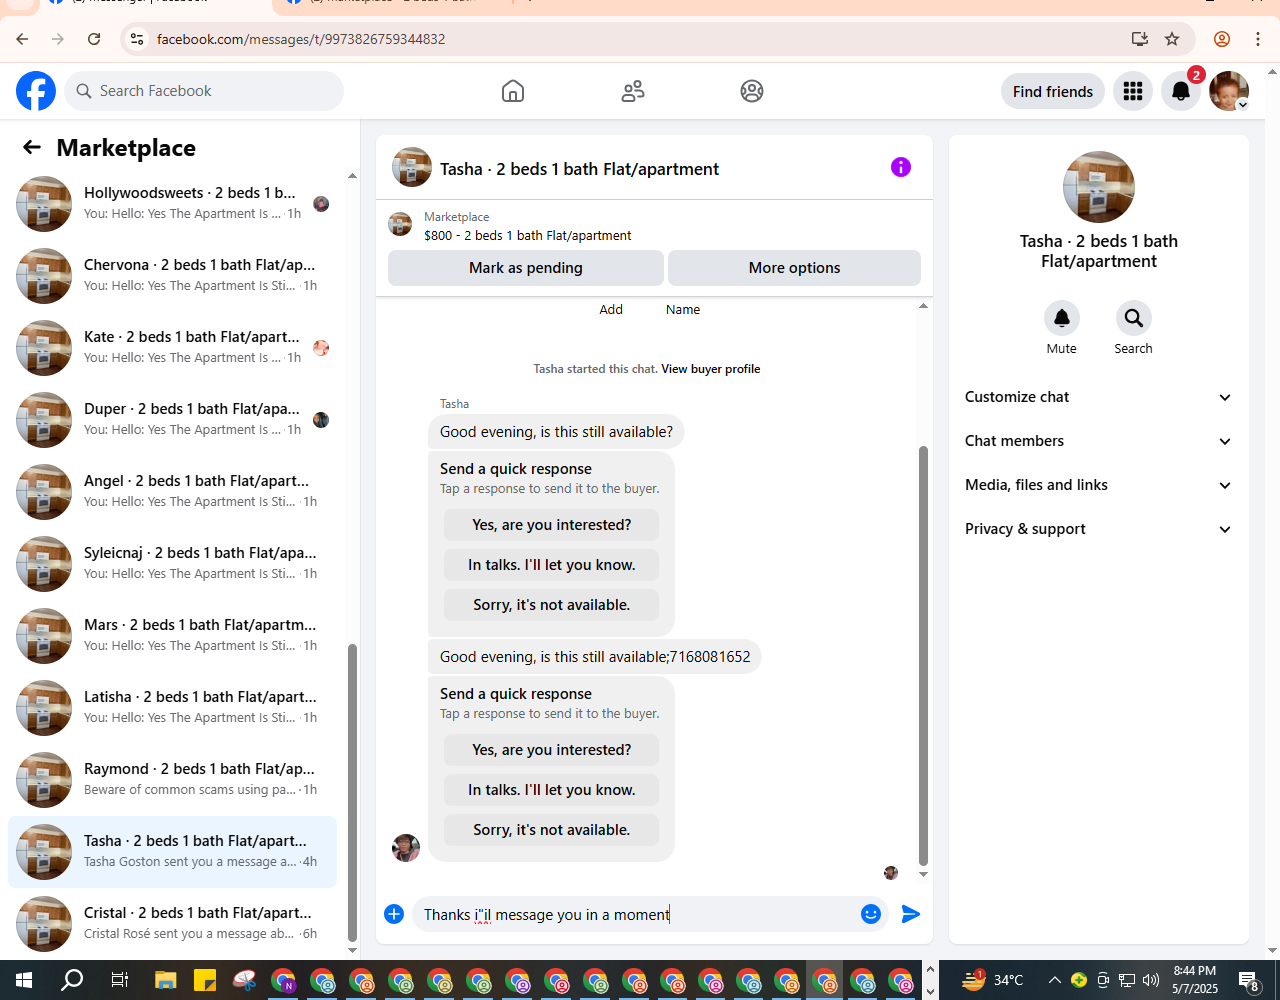The height and width of the screenshot is (1000, 1280).
Task: Open More options for listing
Action: pyautogui.click(x=794, y=268)
